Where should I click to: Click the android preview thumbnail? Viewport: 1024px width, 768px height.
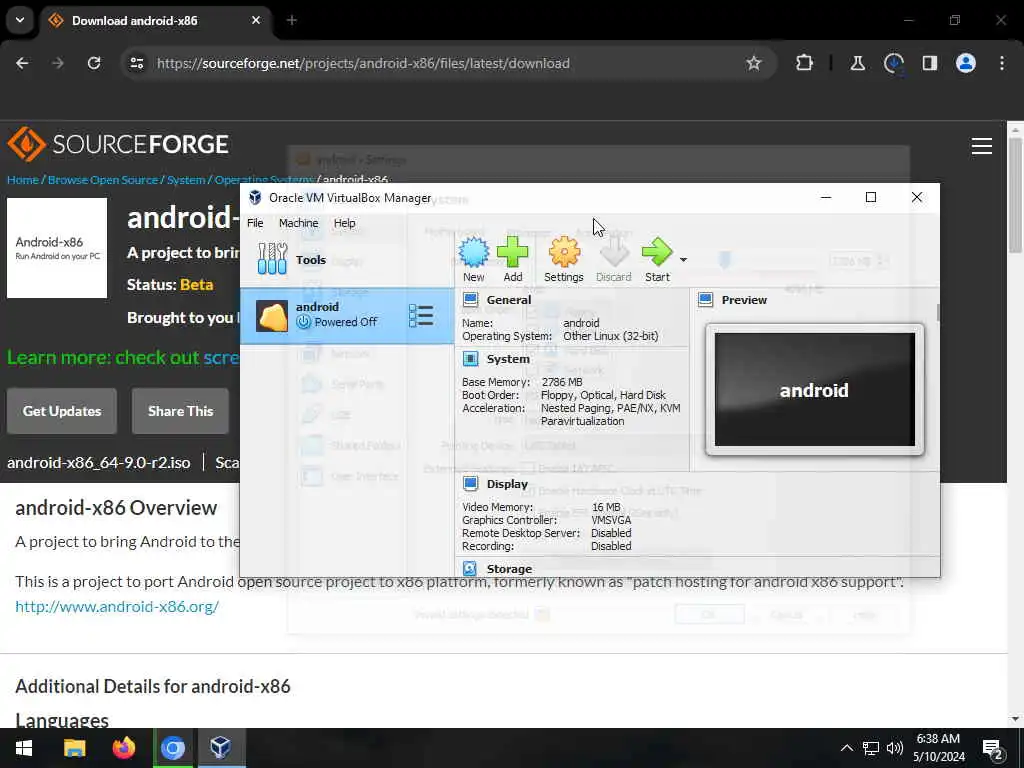tap(814, 389)
